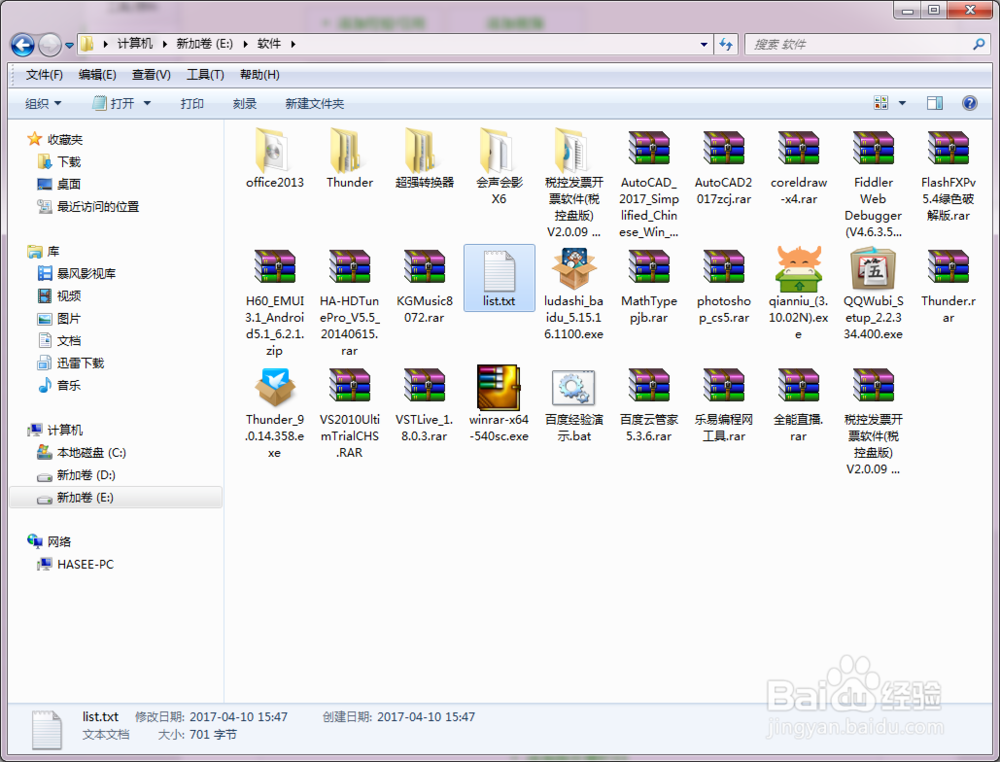Open 下载 in favorites
The width and height of the screenshot is (1000, 762).
(59, 162)
